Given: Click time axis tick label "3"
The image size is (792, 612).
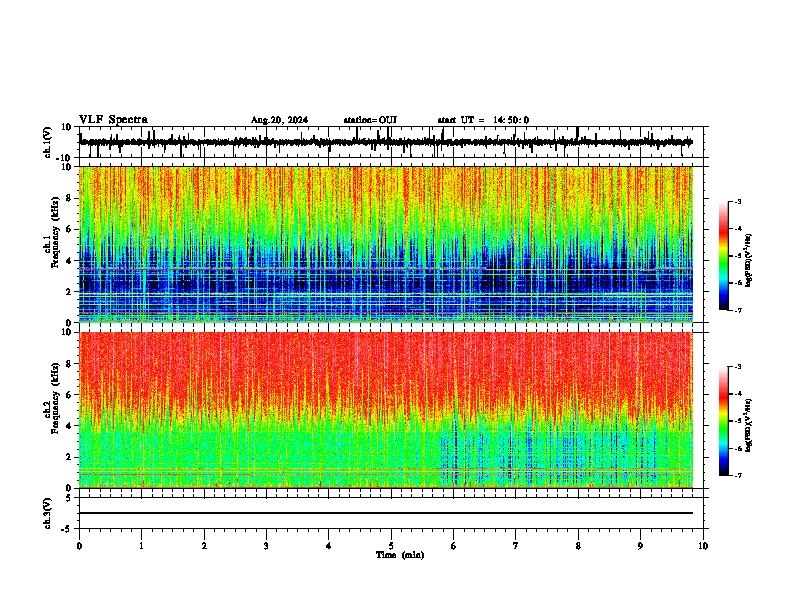Looking at the screenshot, I should click(266, 546).
